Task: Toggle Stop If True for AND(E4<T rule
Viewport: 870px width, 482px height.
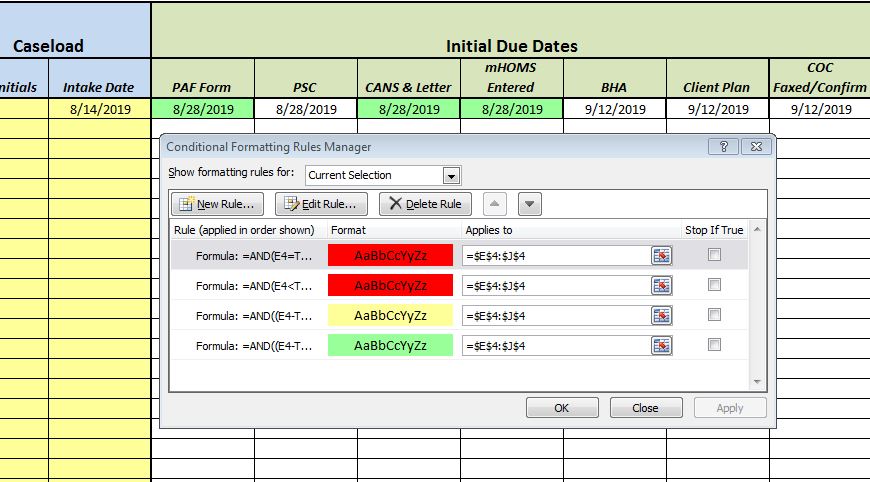Action: tap(714, 285)
